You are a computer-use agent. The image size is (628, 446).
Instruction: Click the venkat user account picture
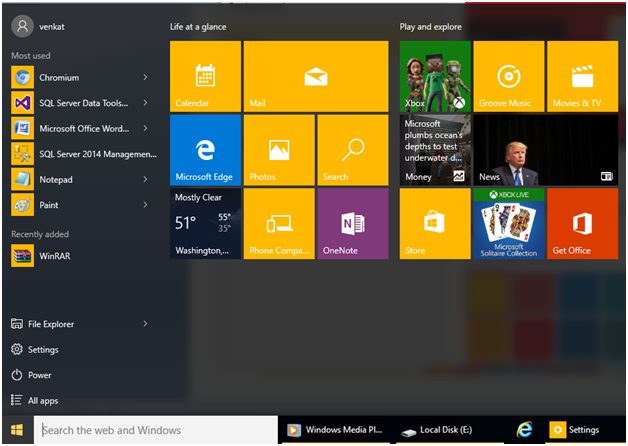point(22,26)
